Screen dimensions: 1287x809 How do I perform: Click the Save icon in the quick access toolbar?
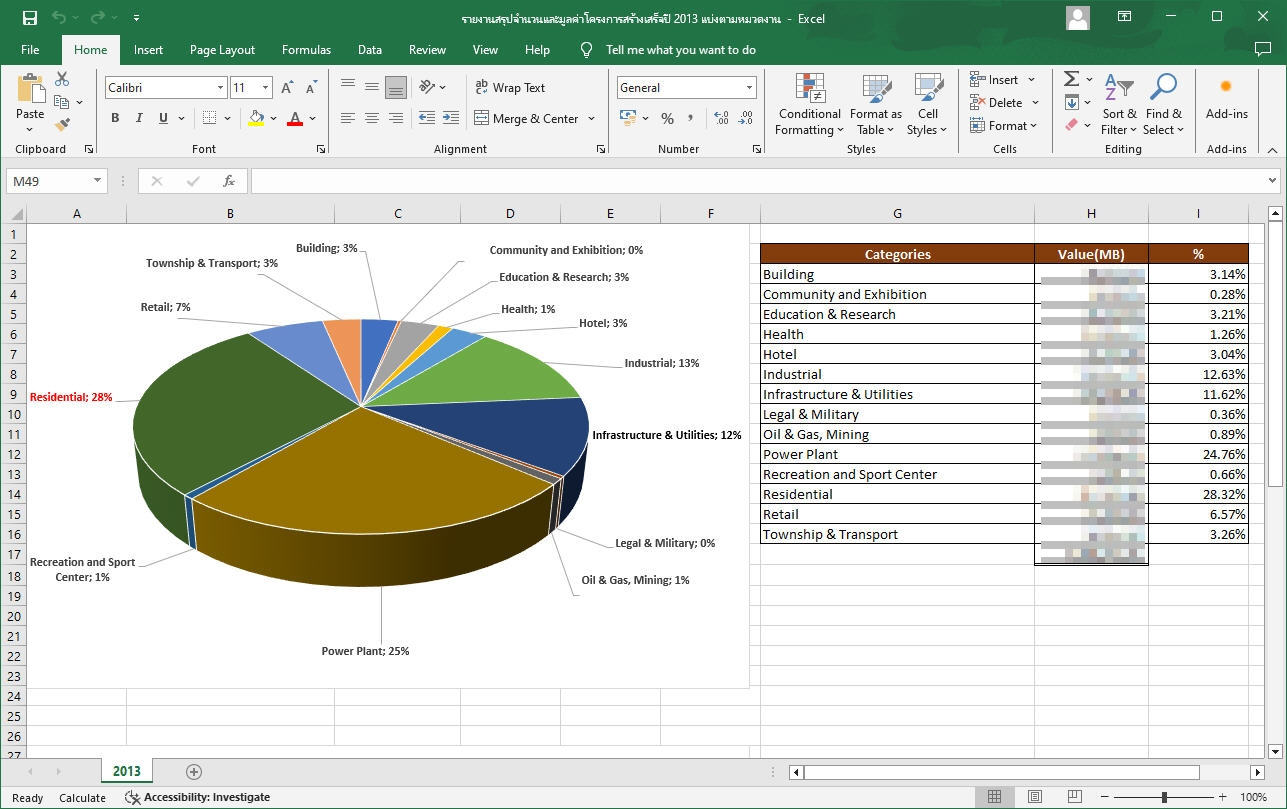(x=30, y=18)
